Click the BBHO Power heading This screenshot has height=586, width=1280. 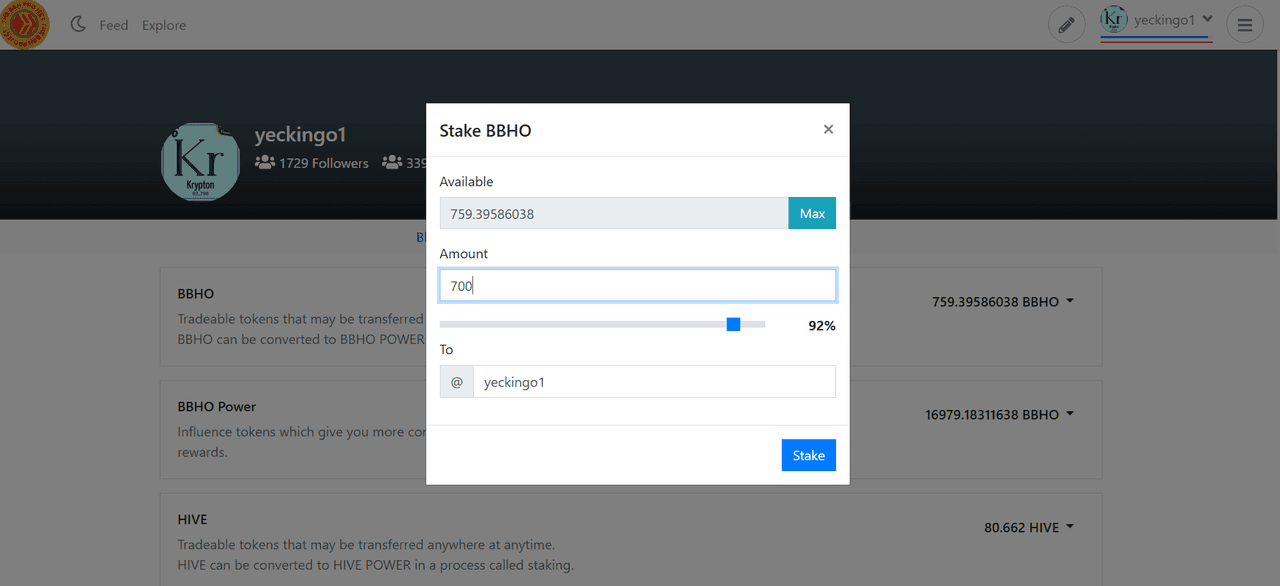(217, 406)
